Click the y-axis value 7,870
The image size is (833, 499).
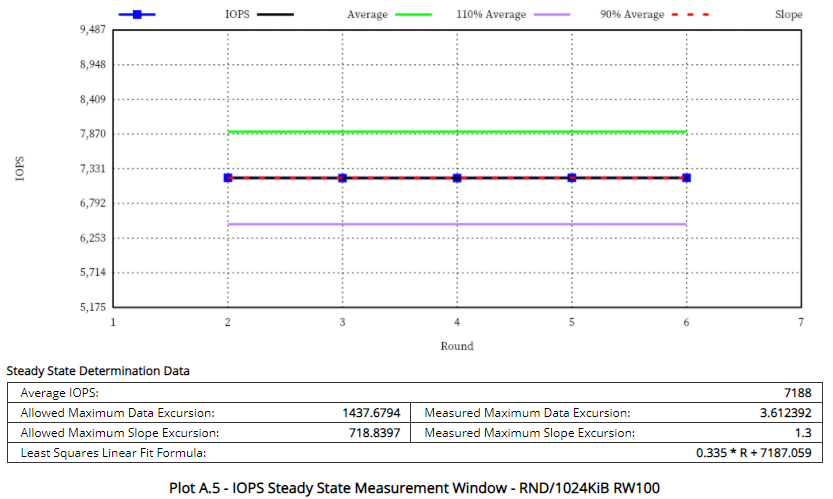tap(93, 134)
